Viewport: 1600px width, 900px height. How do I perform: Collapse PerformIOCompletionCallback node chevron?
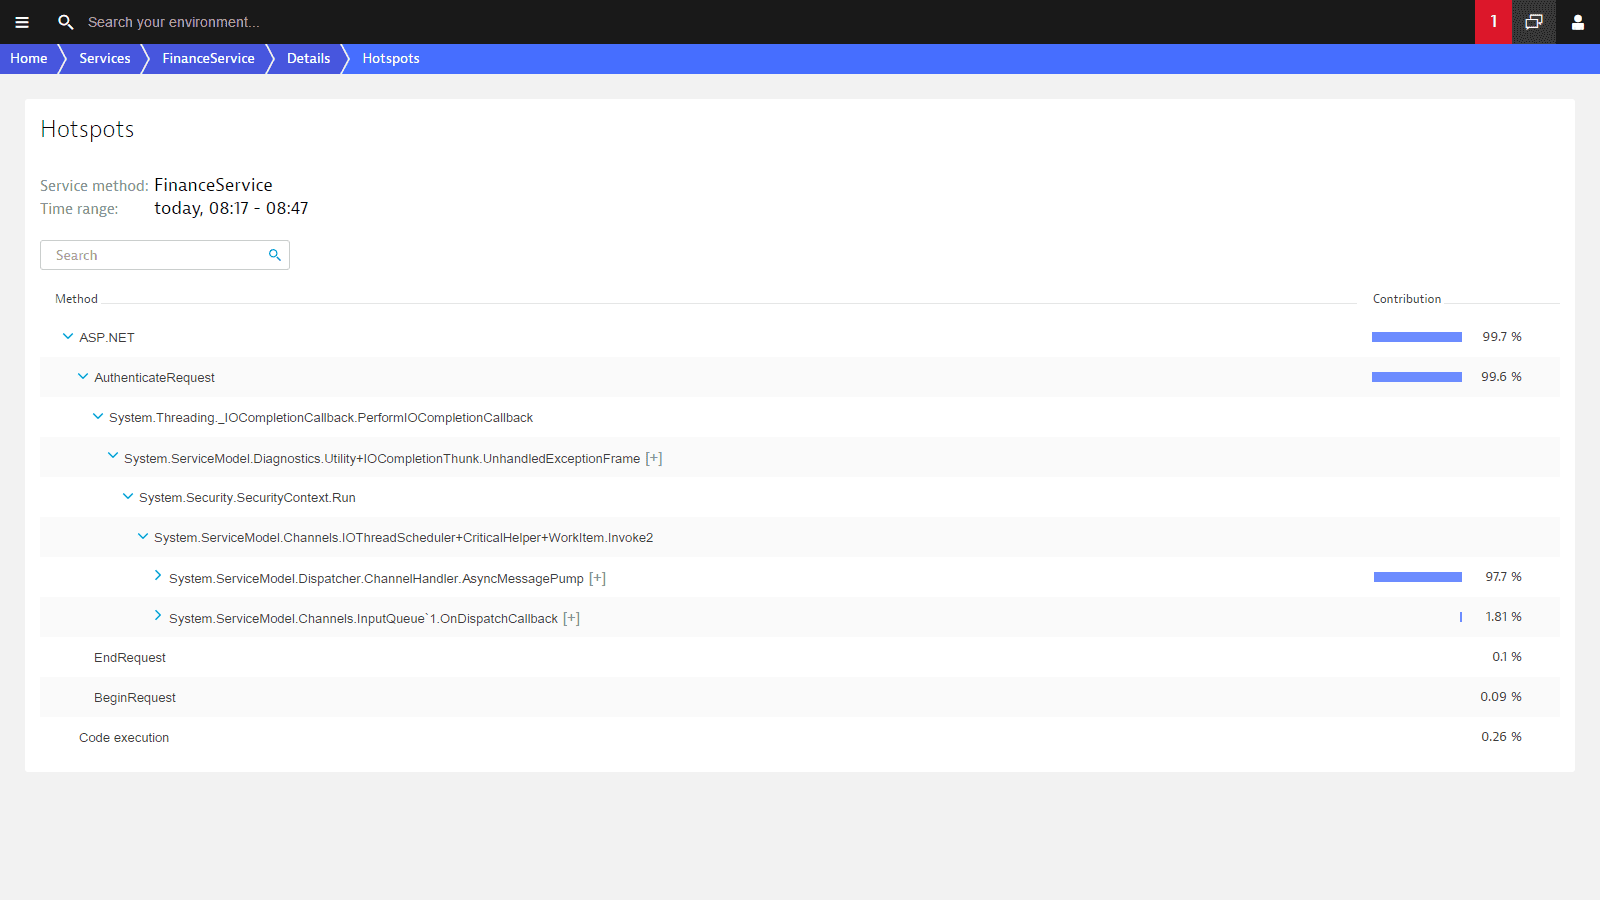pos(98,417)
